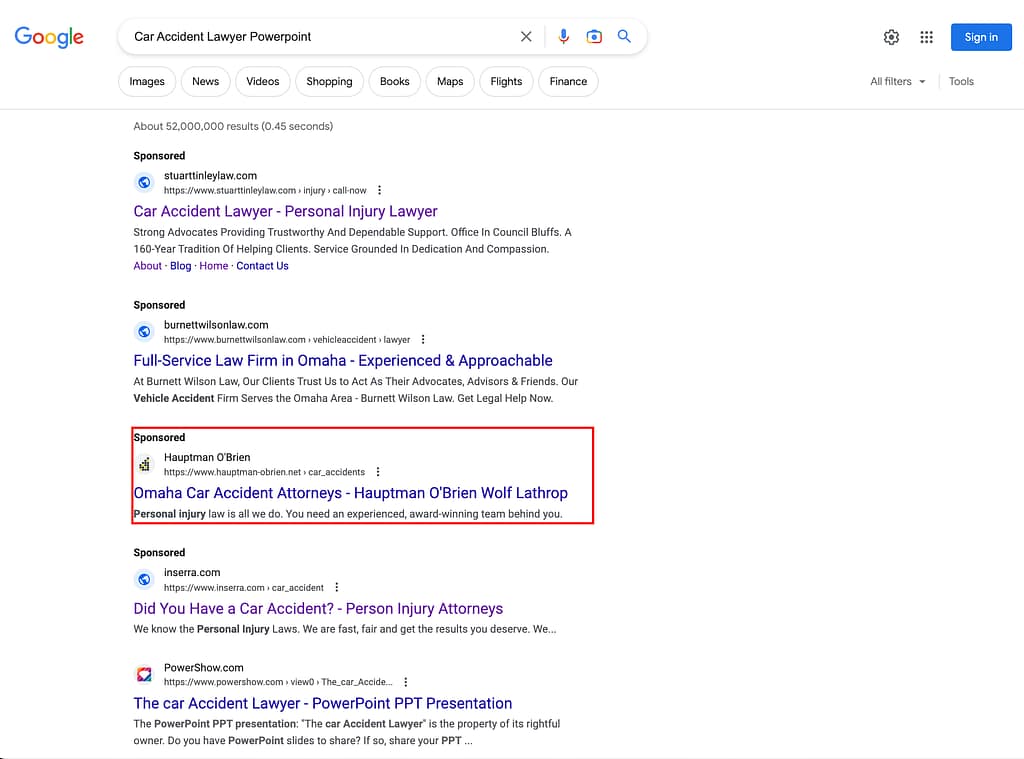Open the Contact Us sitelink
This screenshot has width=1024, height=759.
263,266
